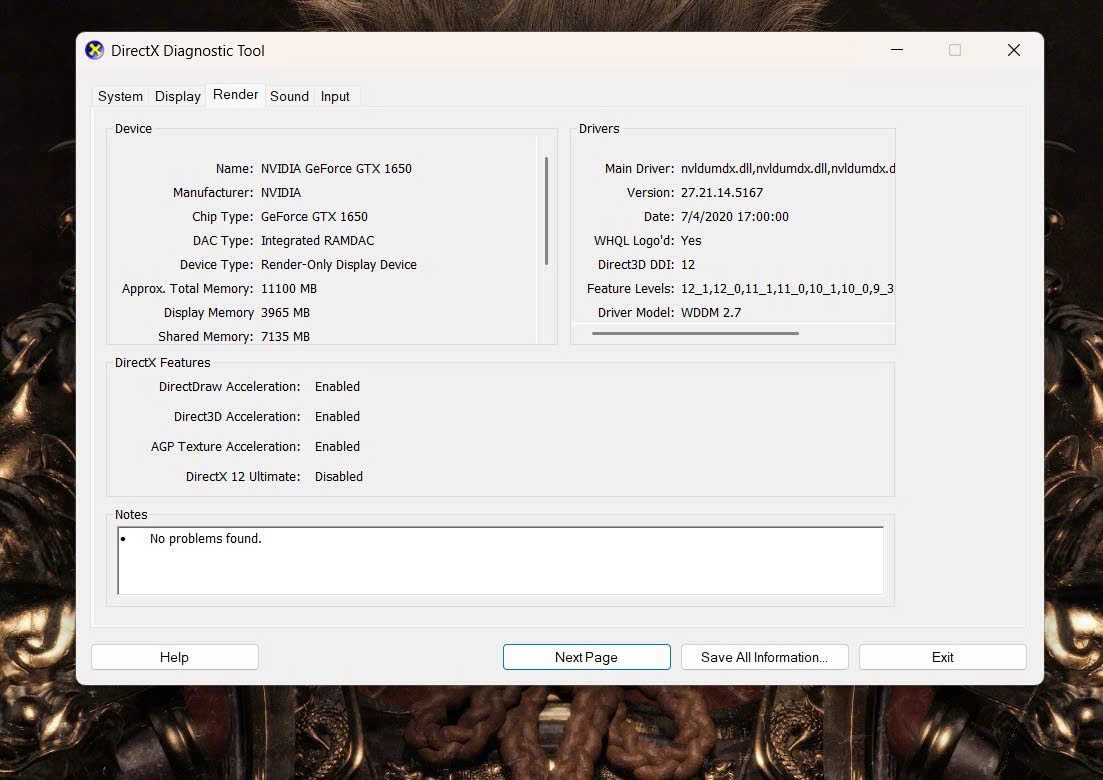Open the Display tab
Image resolution: width=1103 pixels, height=780 pixels.
coord(178,96)
